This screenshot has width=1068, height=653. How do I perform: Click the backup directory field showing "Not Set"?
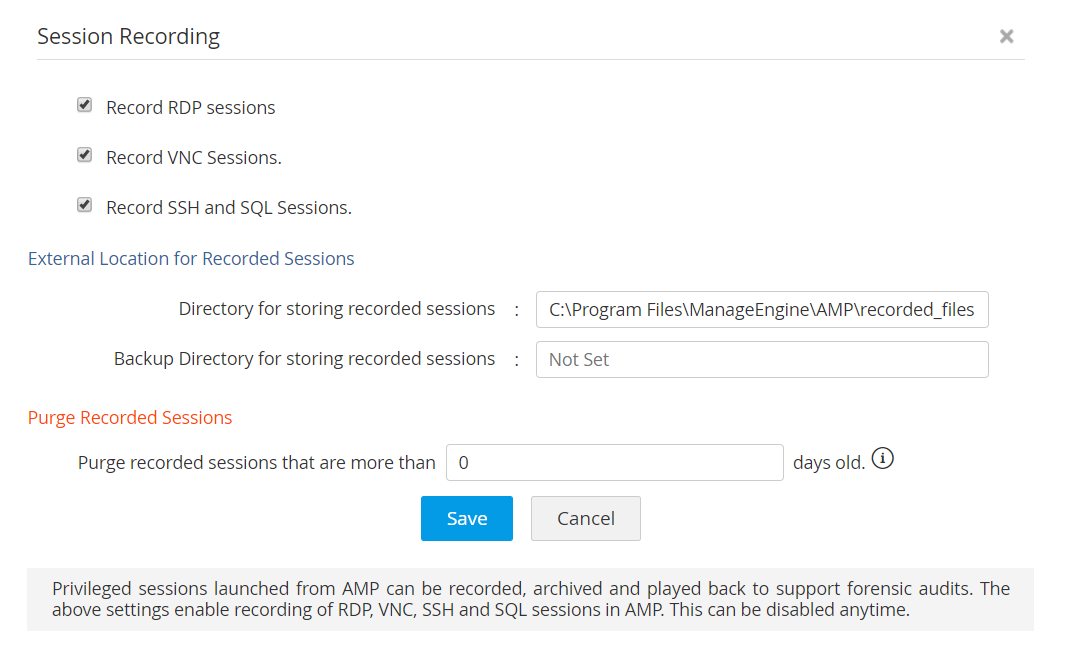point(762,359)
